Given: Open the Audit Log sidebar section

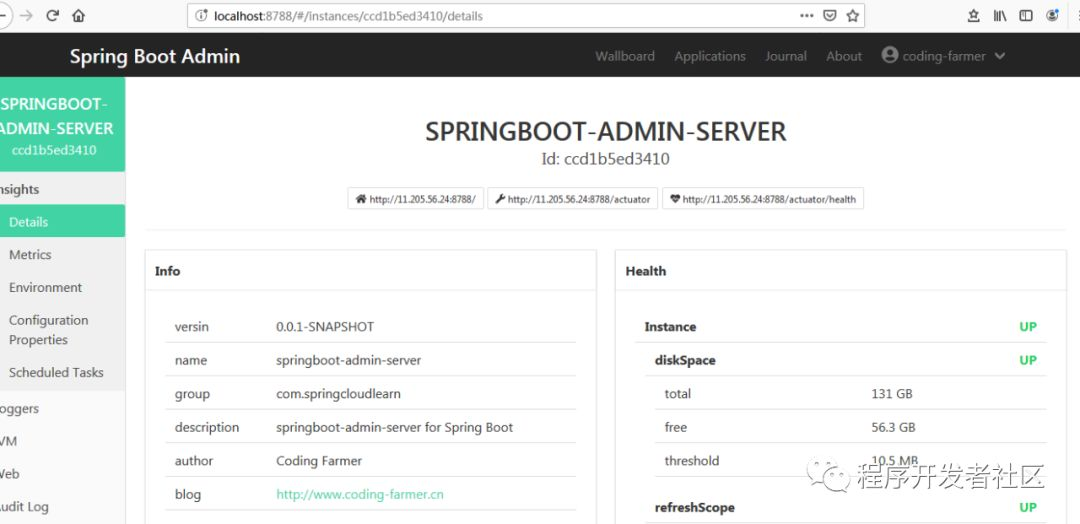Looking at the screenshot, I should 62,507.
